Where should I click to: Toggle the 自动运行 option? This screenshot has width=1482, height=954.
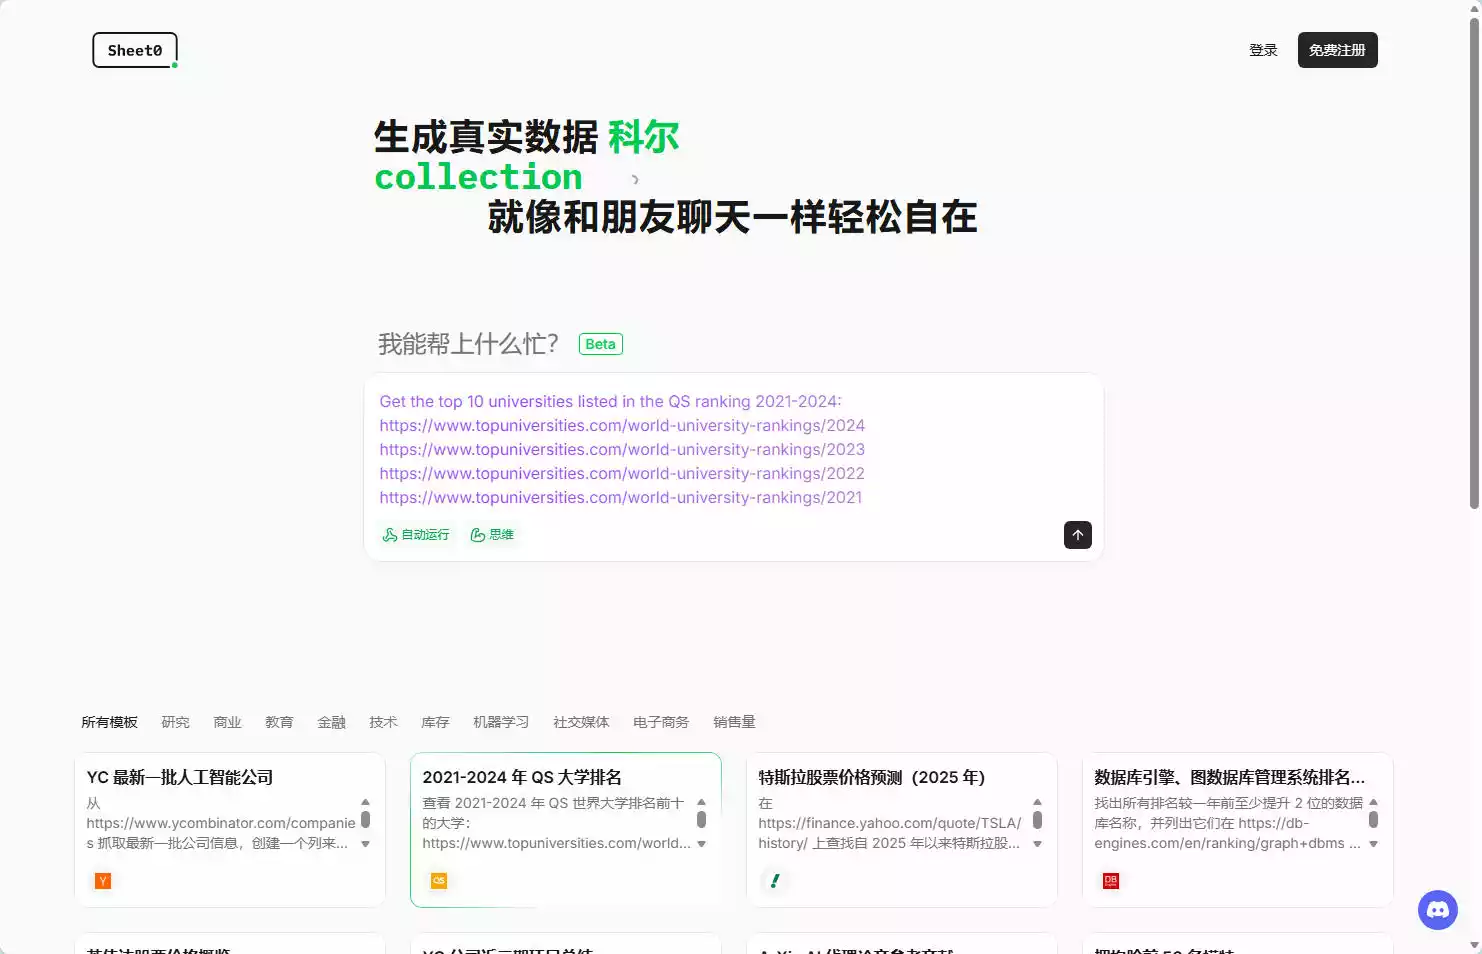pyautogui.click(x=416, y=535)
